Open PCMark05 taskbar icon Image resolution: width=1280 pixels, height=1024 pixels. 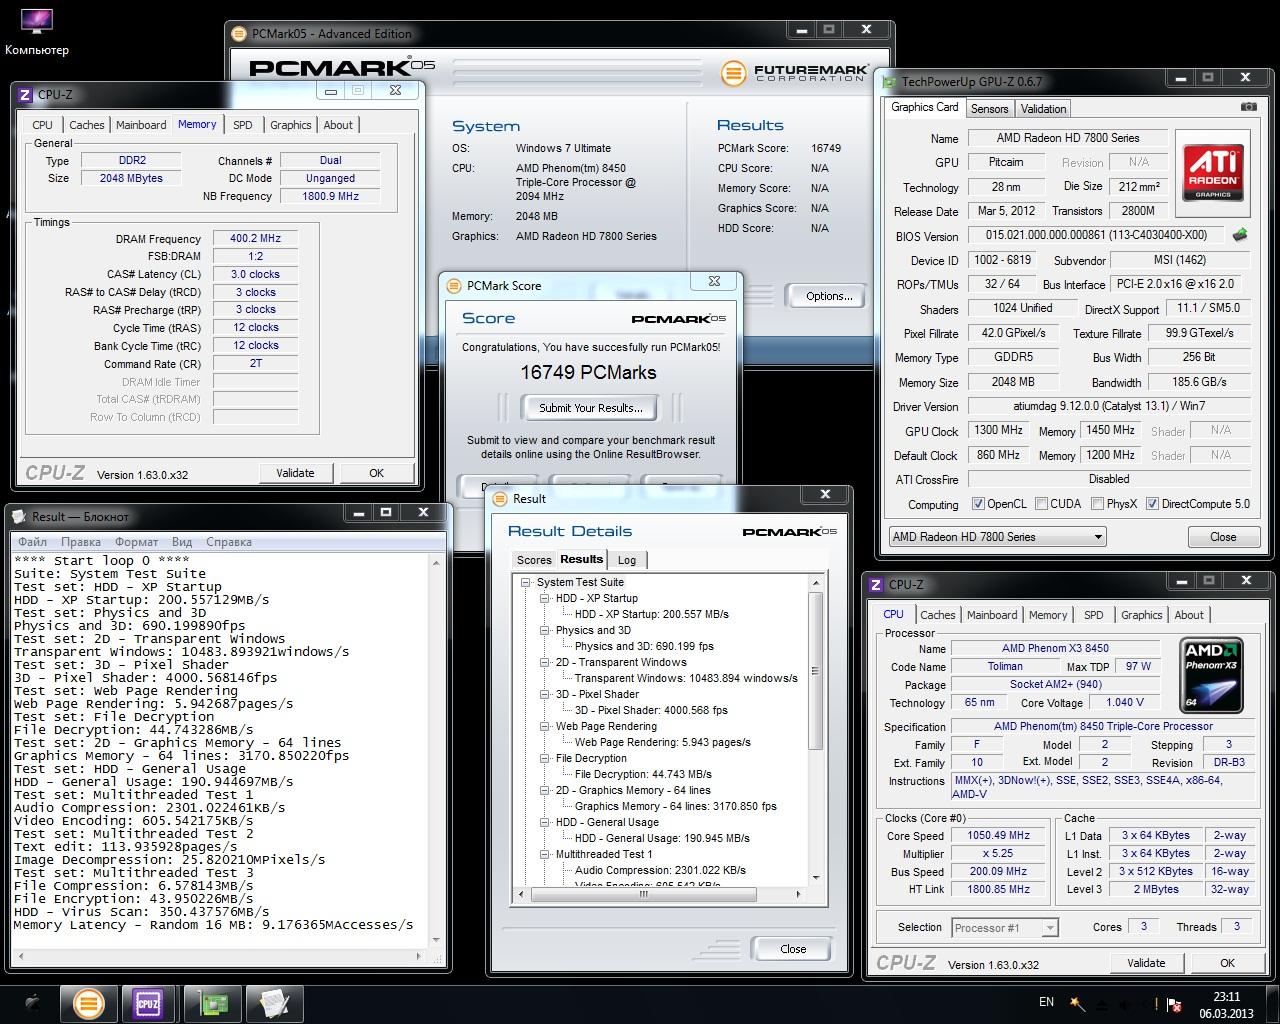point(88,1003)
